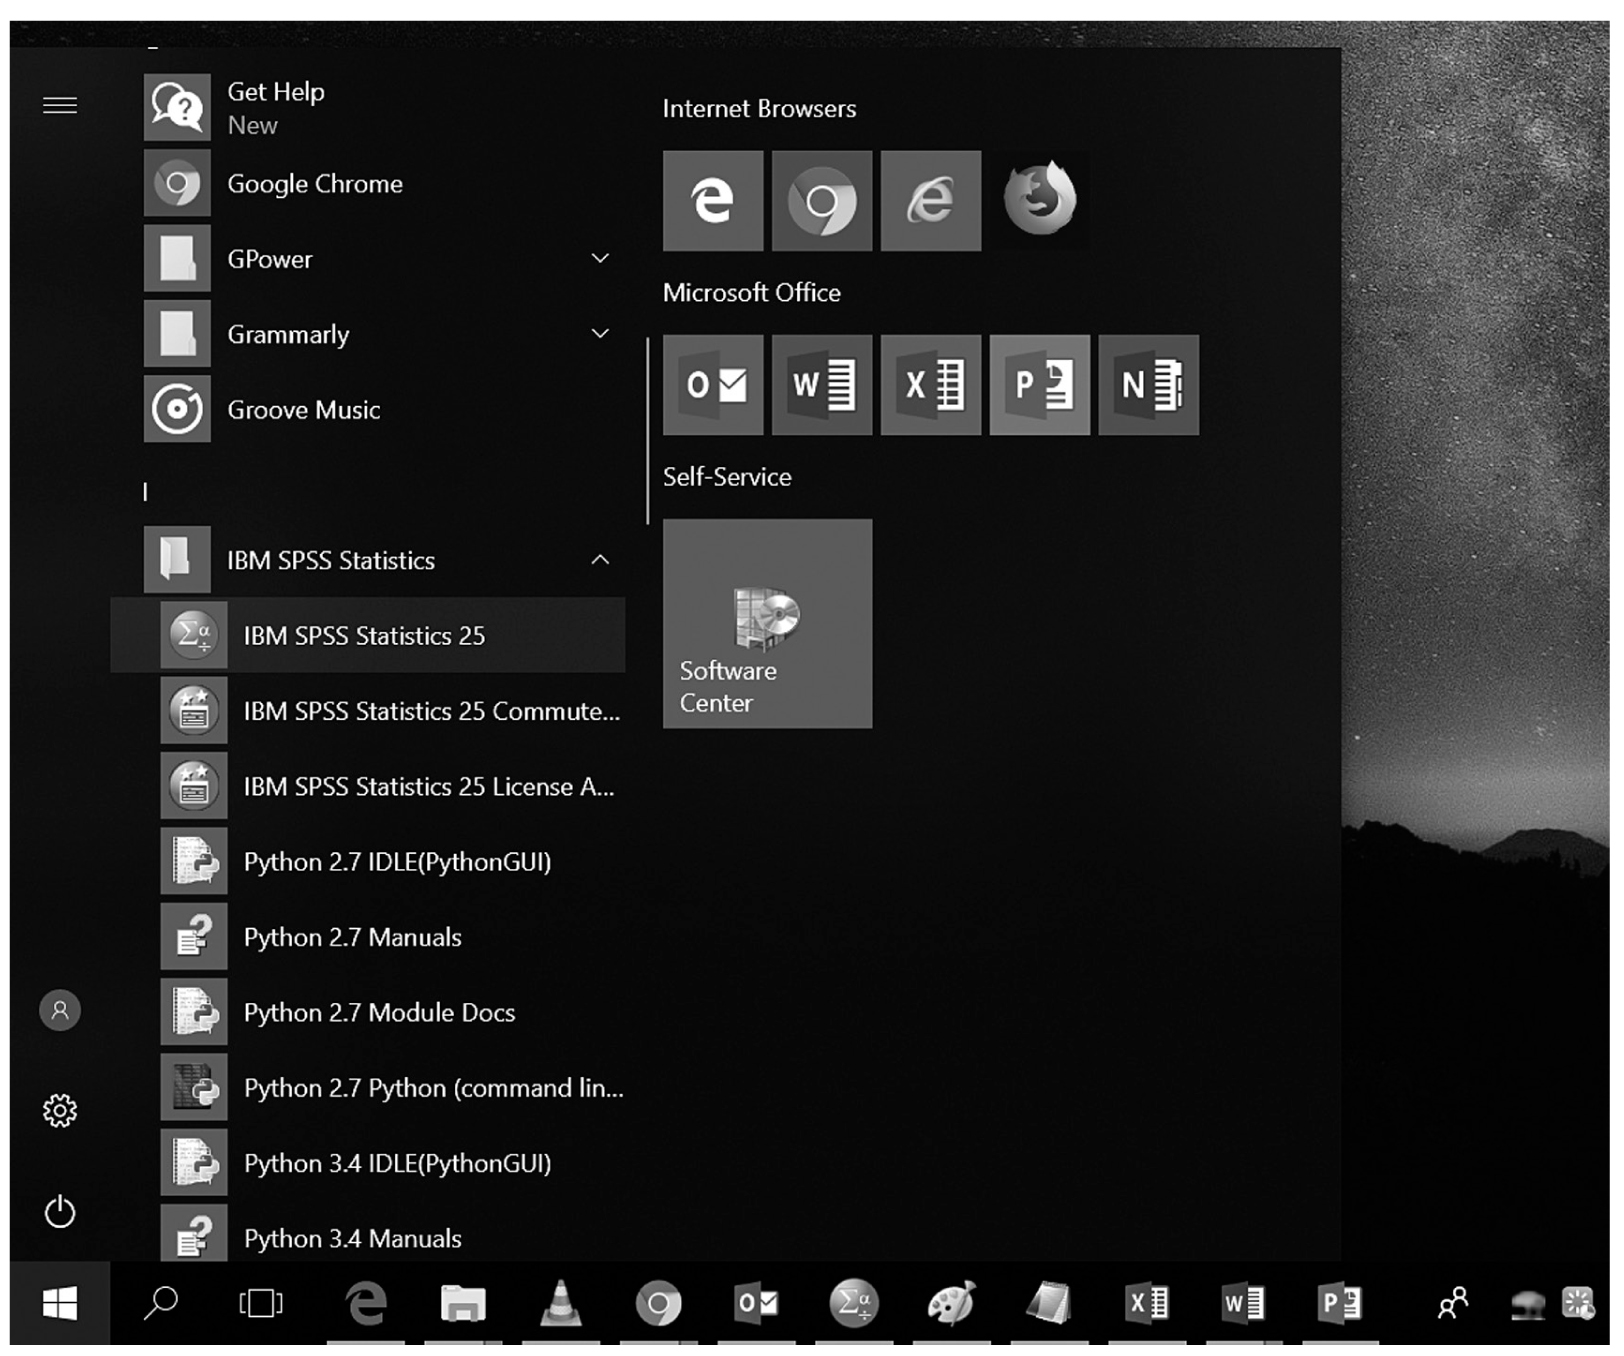Open the paint palette app on the taskbar

tap(952, 1304)
